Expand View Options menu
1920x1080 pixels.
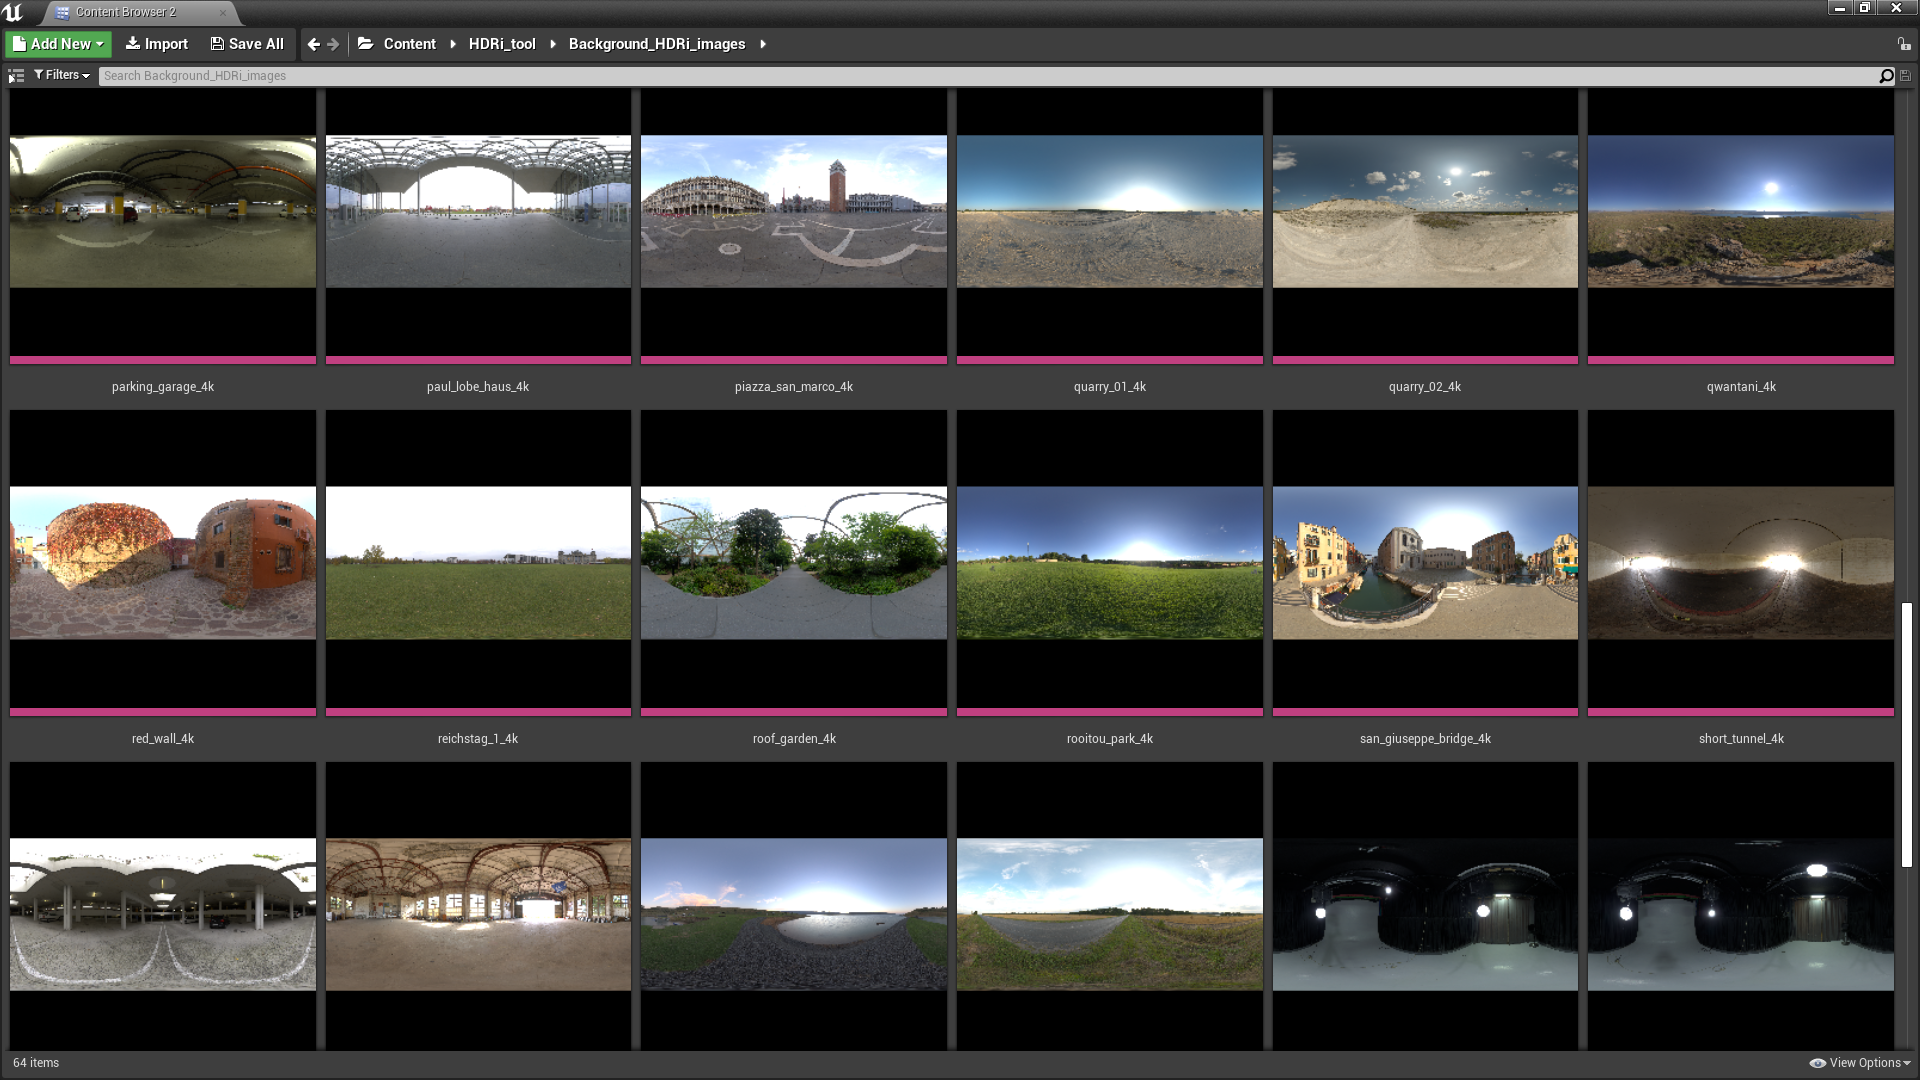pyautogui.click(x=1860, y=1063)
